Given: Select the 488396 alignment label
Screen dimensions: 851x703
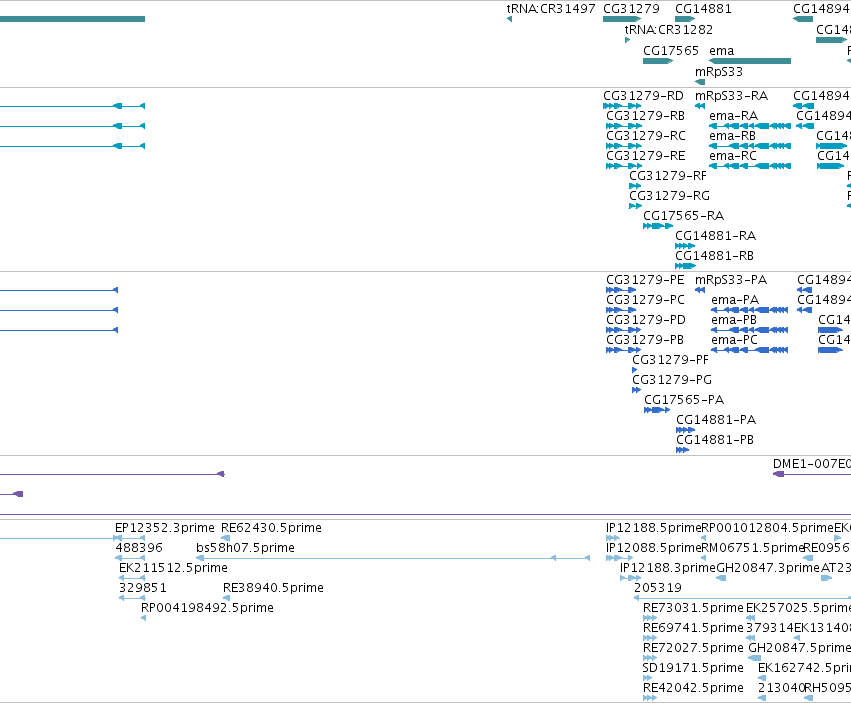Looking at the screenshot, I should (138, 548).
